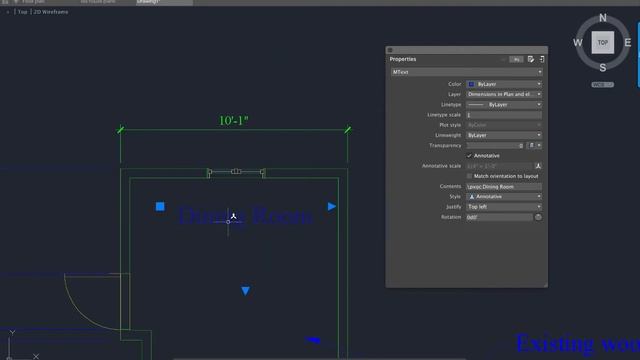Switch to the active drawing tab

[x=164, y=2]
